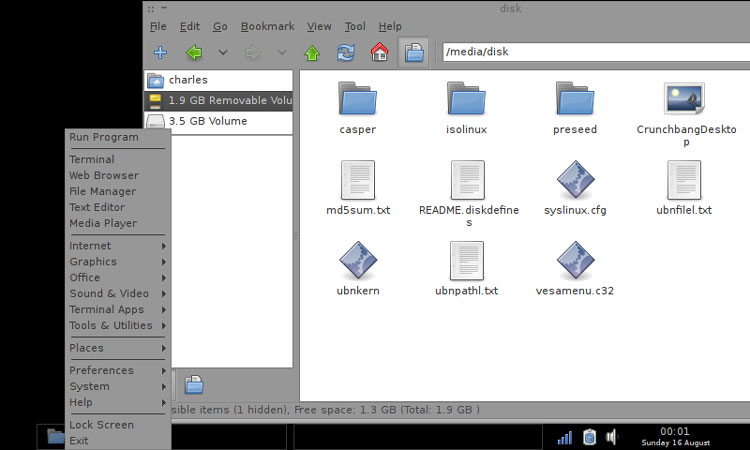
Task: Select the syslinux.cfg file icon
Action: 575,179
